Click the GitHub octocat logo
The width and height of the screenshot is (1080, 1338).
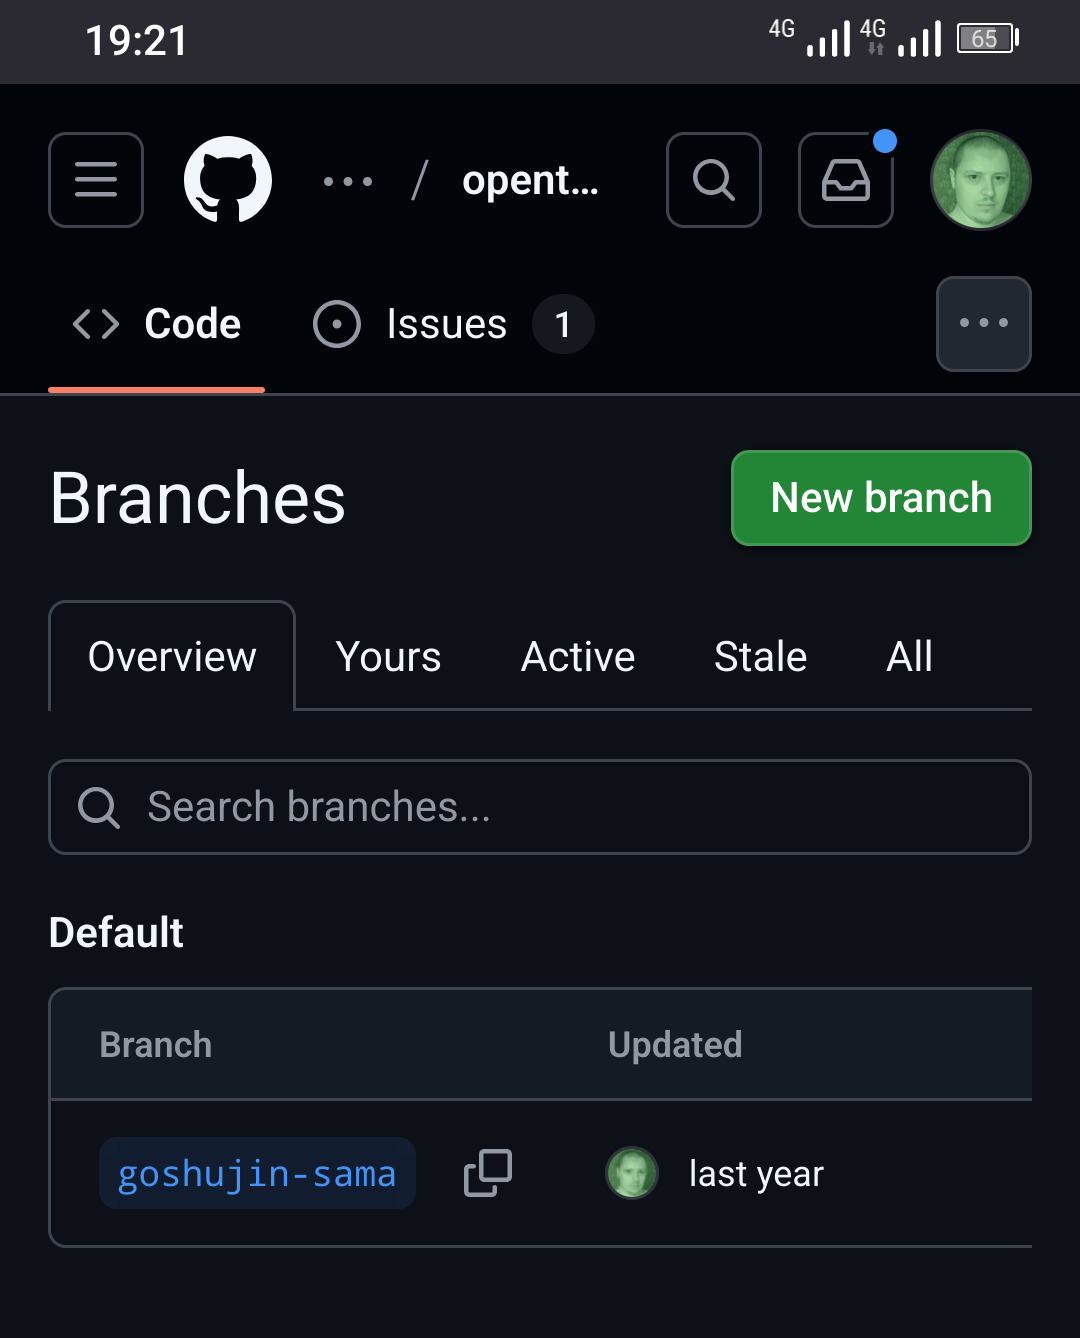(228, 180)
